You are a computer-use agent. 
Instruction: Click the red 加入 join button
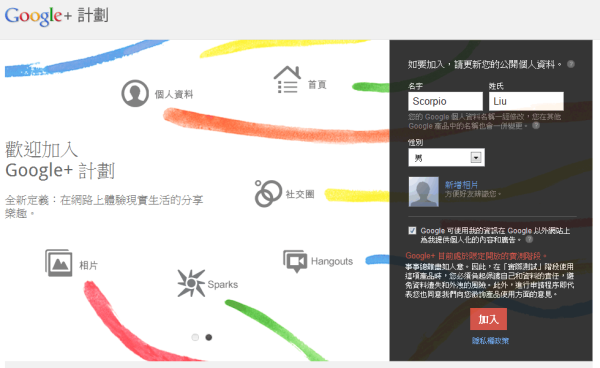point(488,319)
